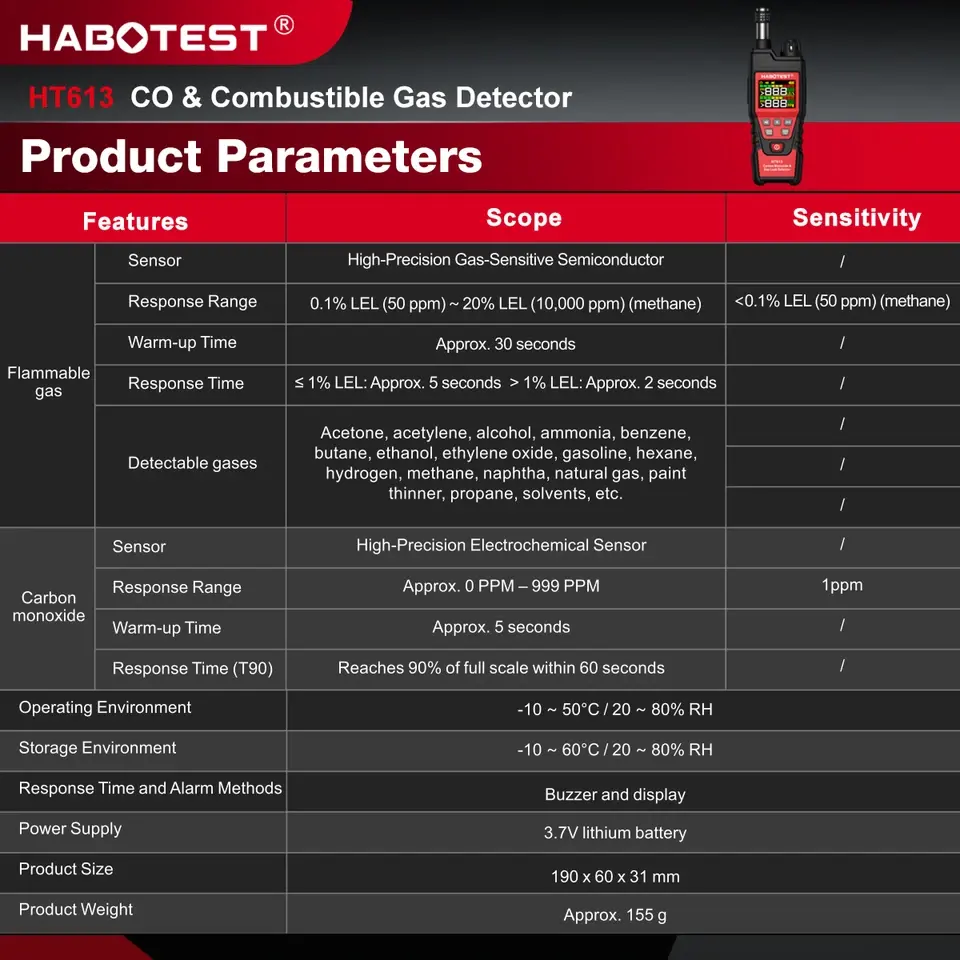The image size is (960, 960).
Task: Click the Operating Environment row label
Action: (x=105, y=708)
